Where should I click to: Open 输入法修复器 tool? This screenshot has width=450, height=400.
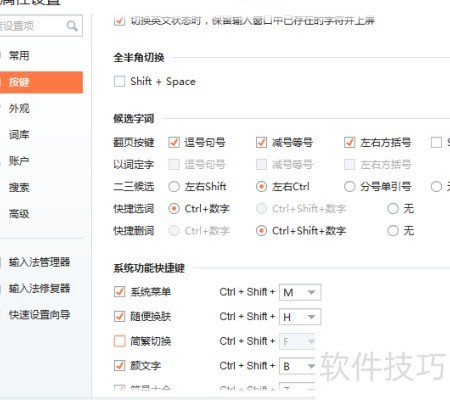pyautogui.click(x=39, y=288)
